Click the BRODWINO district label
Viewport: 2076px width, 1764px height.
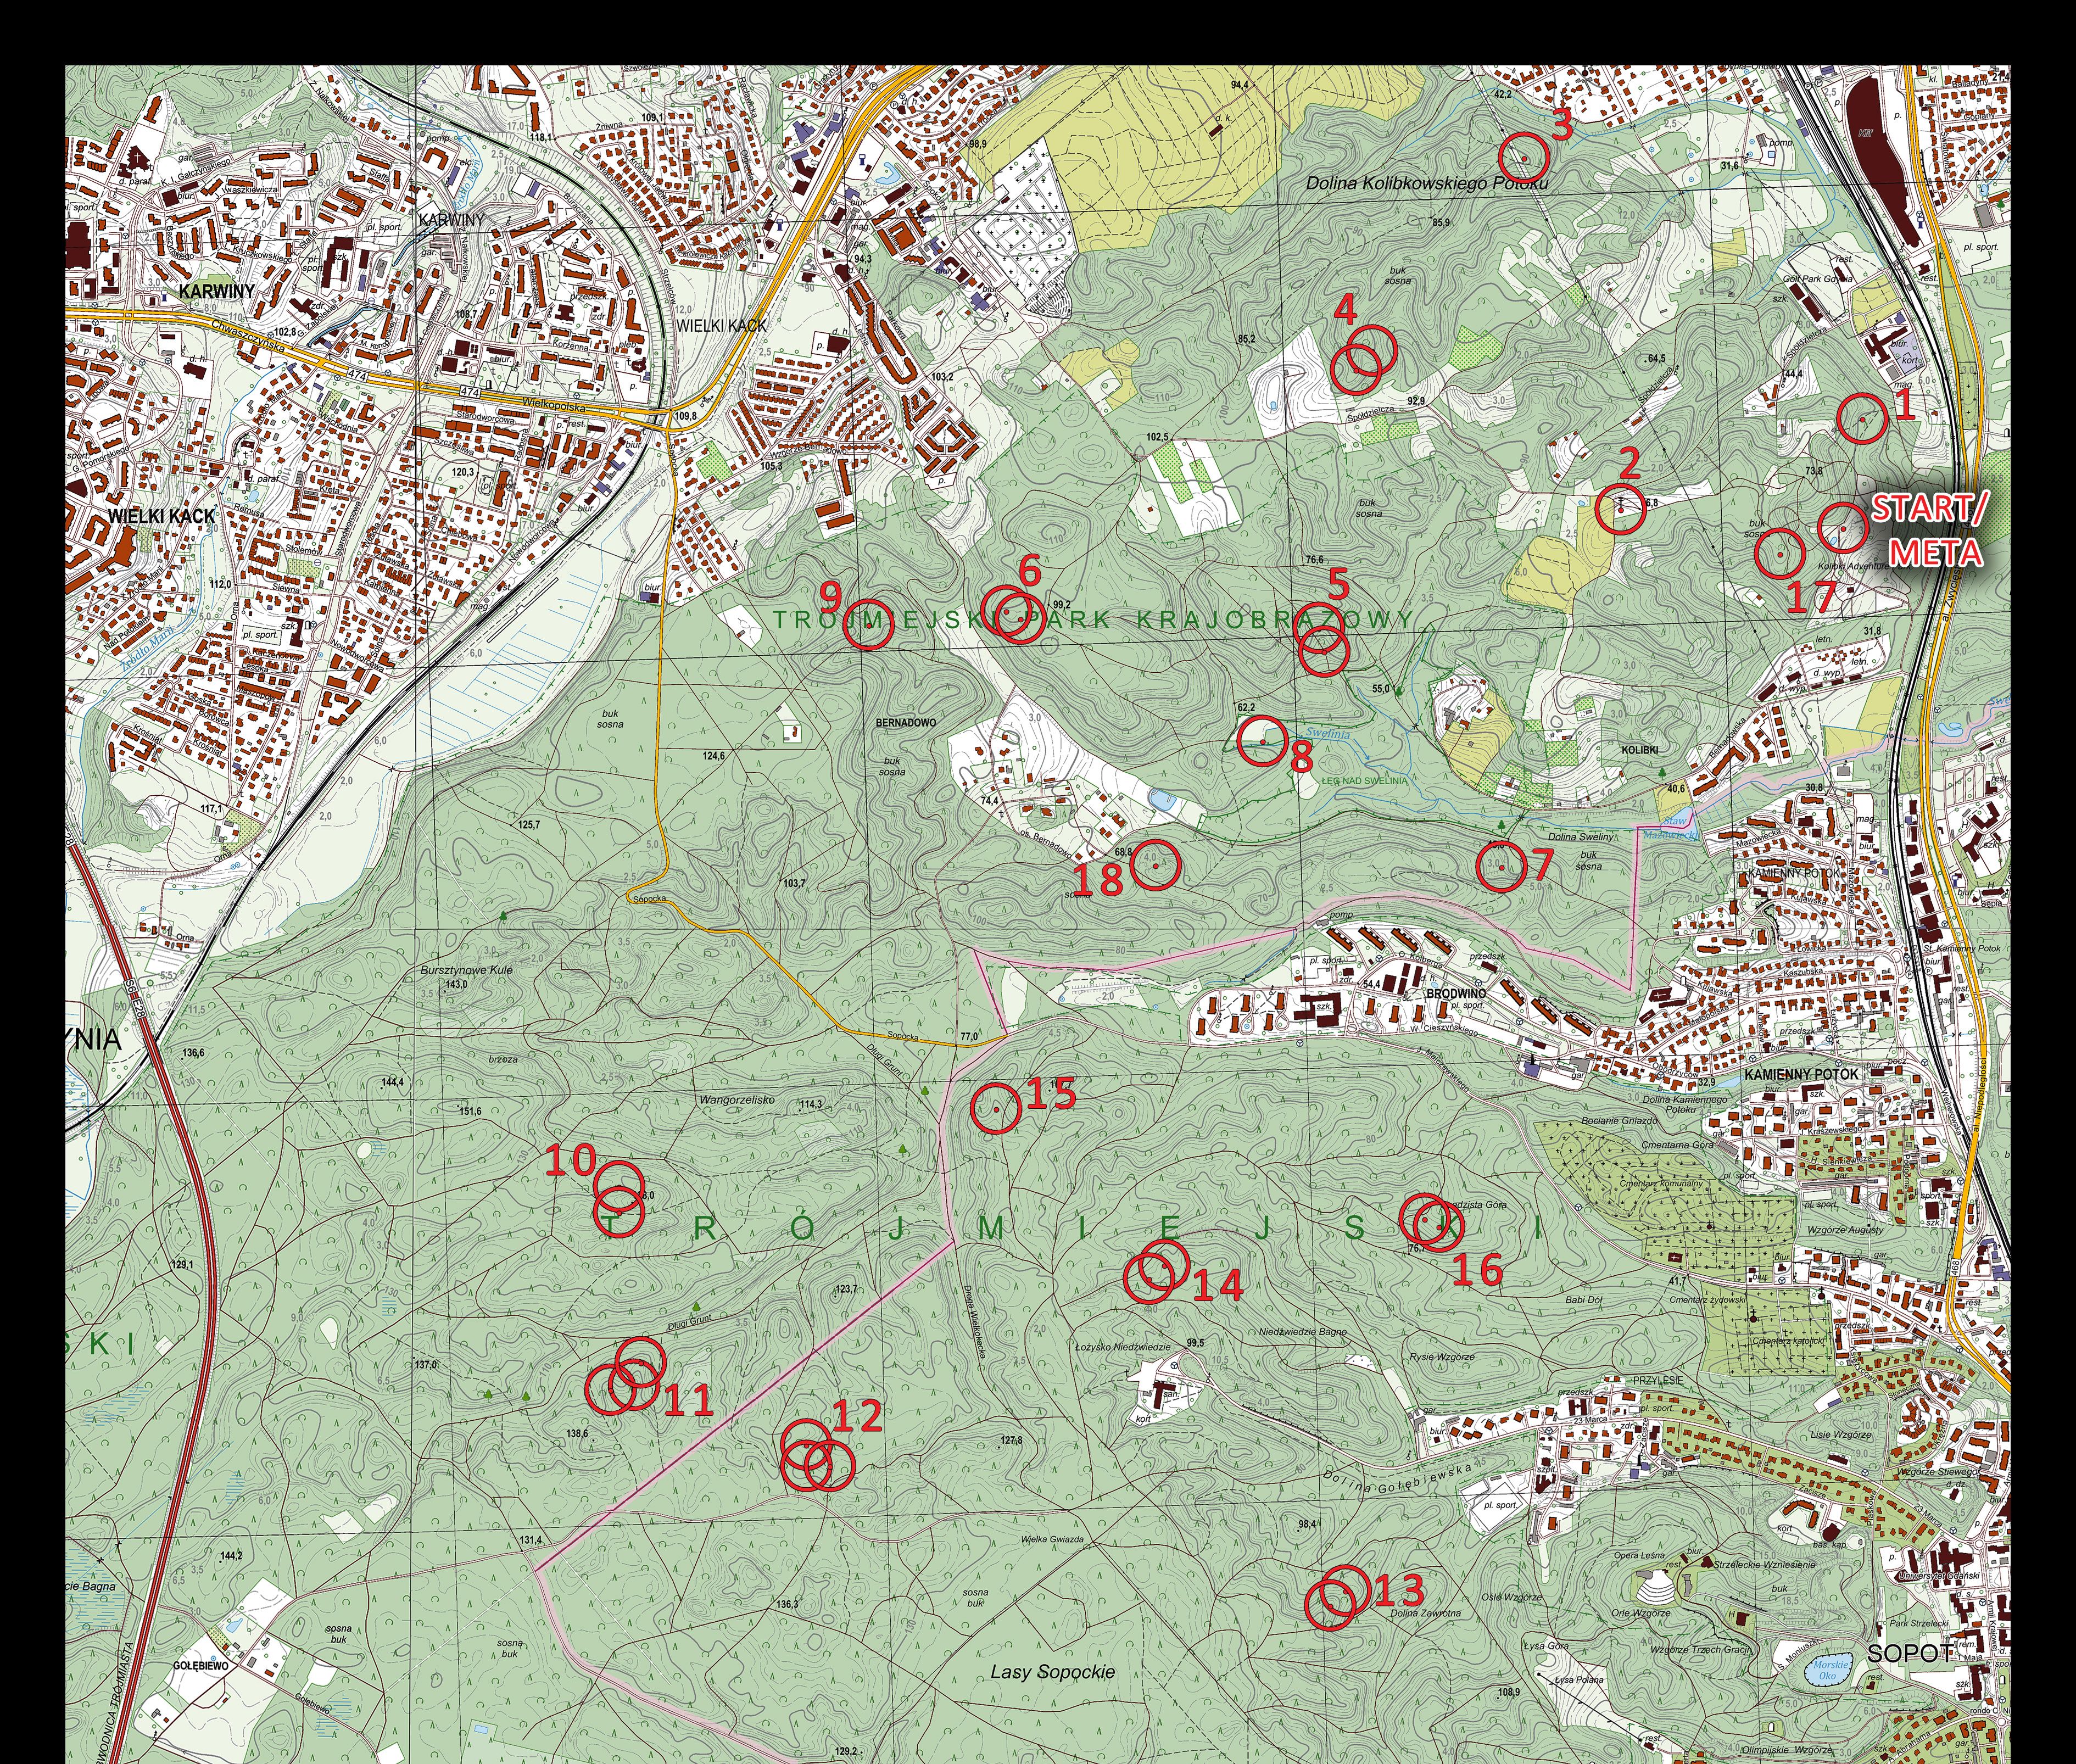coord(1455,993)
